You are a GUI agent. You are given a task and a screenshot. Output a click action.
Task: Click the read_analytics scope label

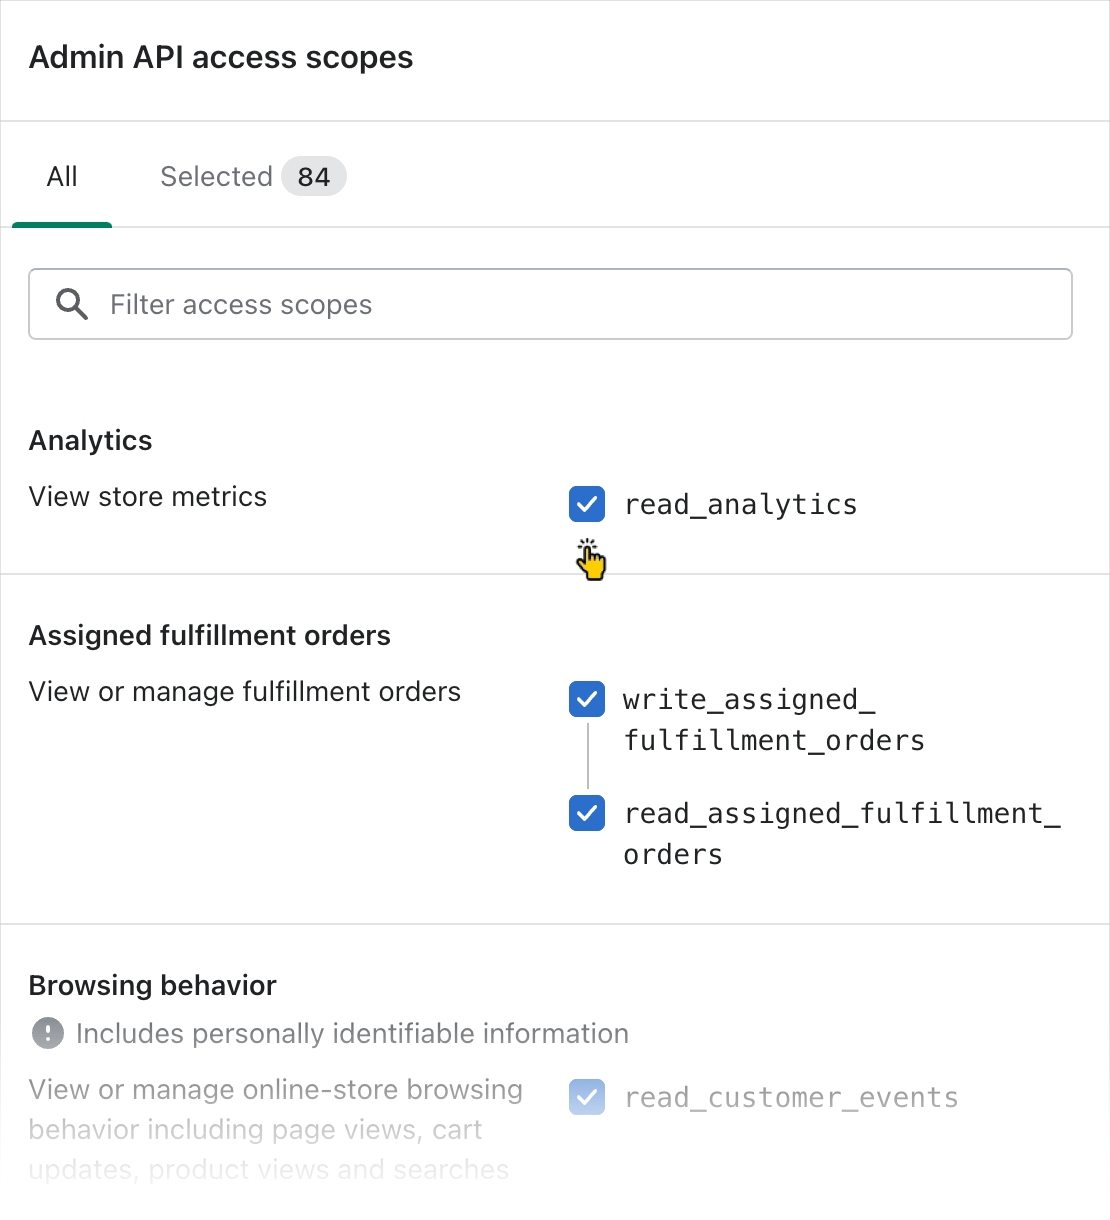click(740, 505)
